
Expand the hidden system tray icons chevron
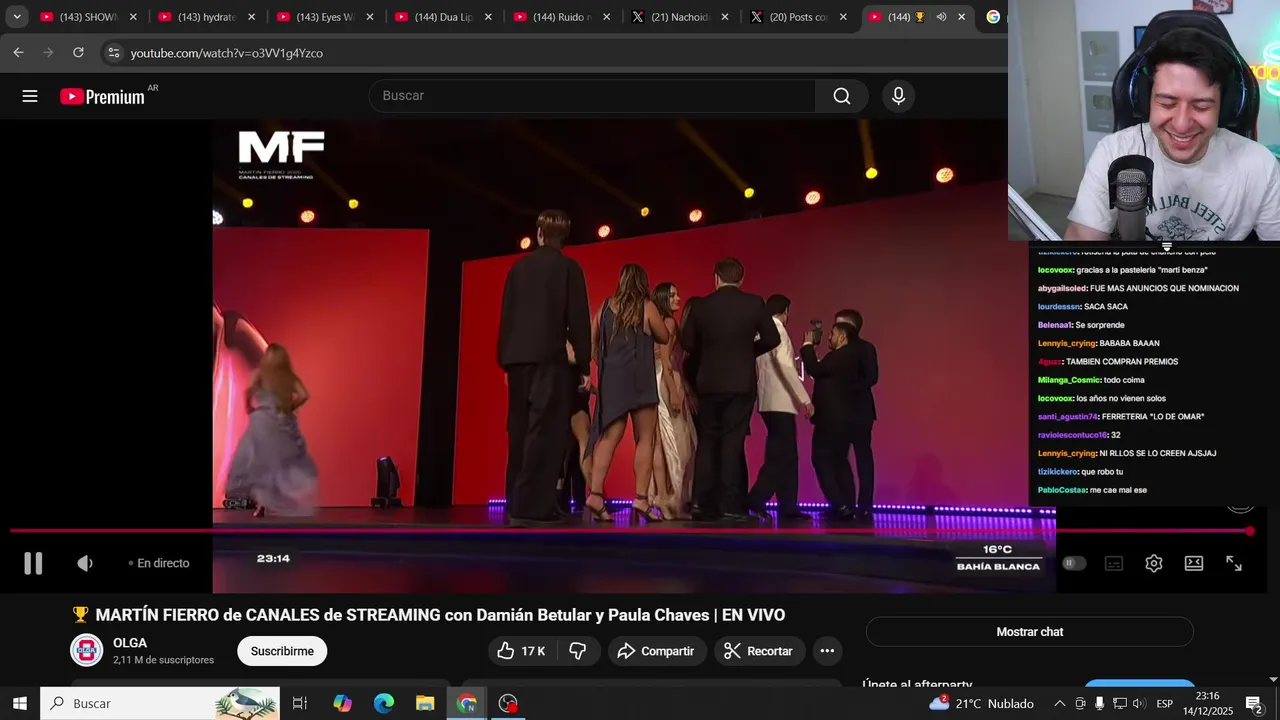(x=1060, y=704)
